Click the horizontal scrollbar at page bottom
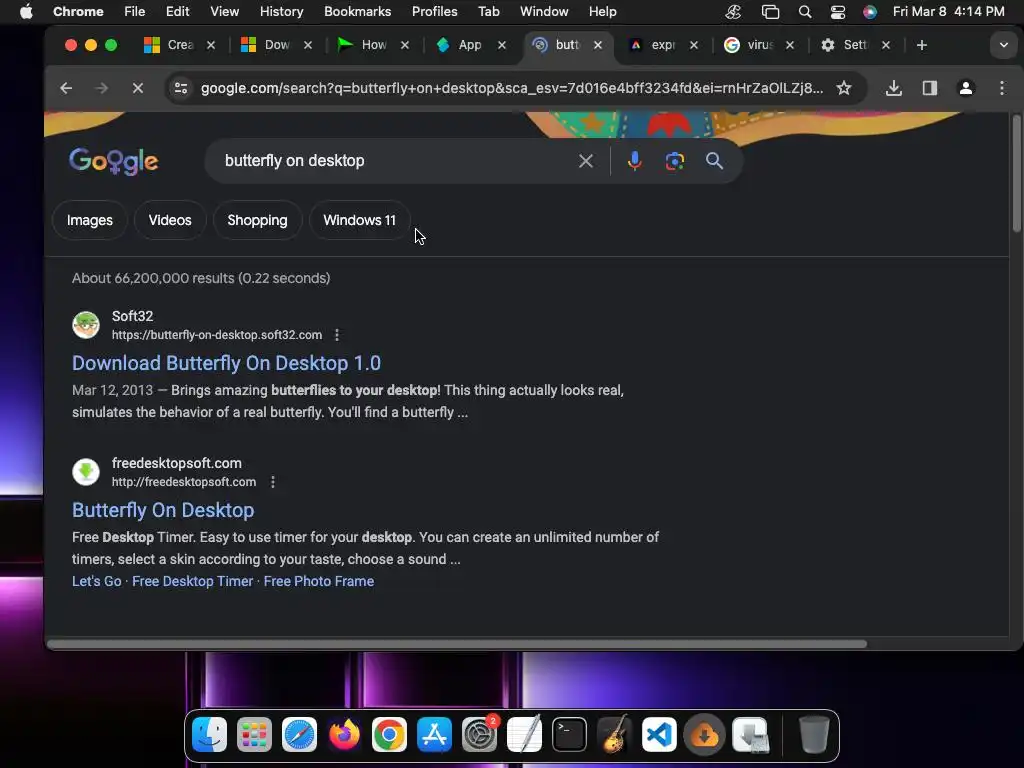Screen dimensions: 1024x768 (456, 644)
